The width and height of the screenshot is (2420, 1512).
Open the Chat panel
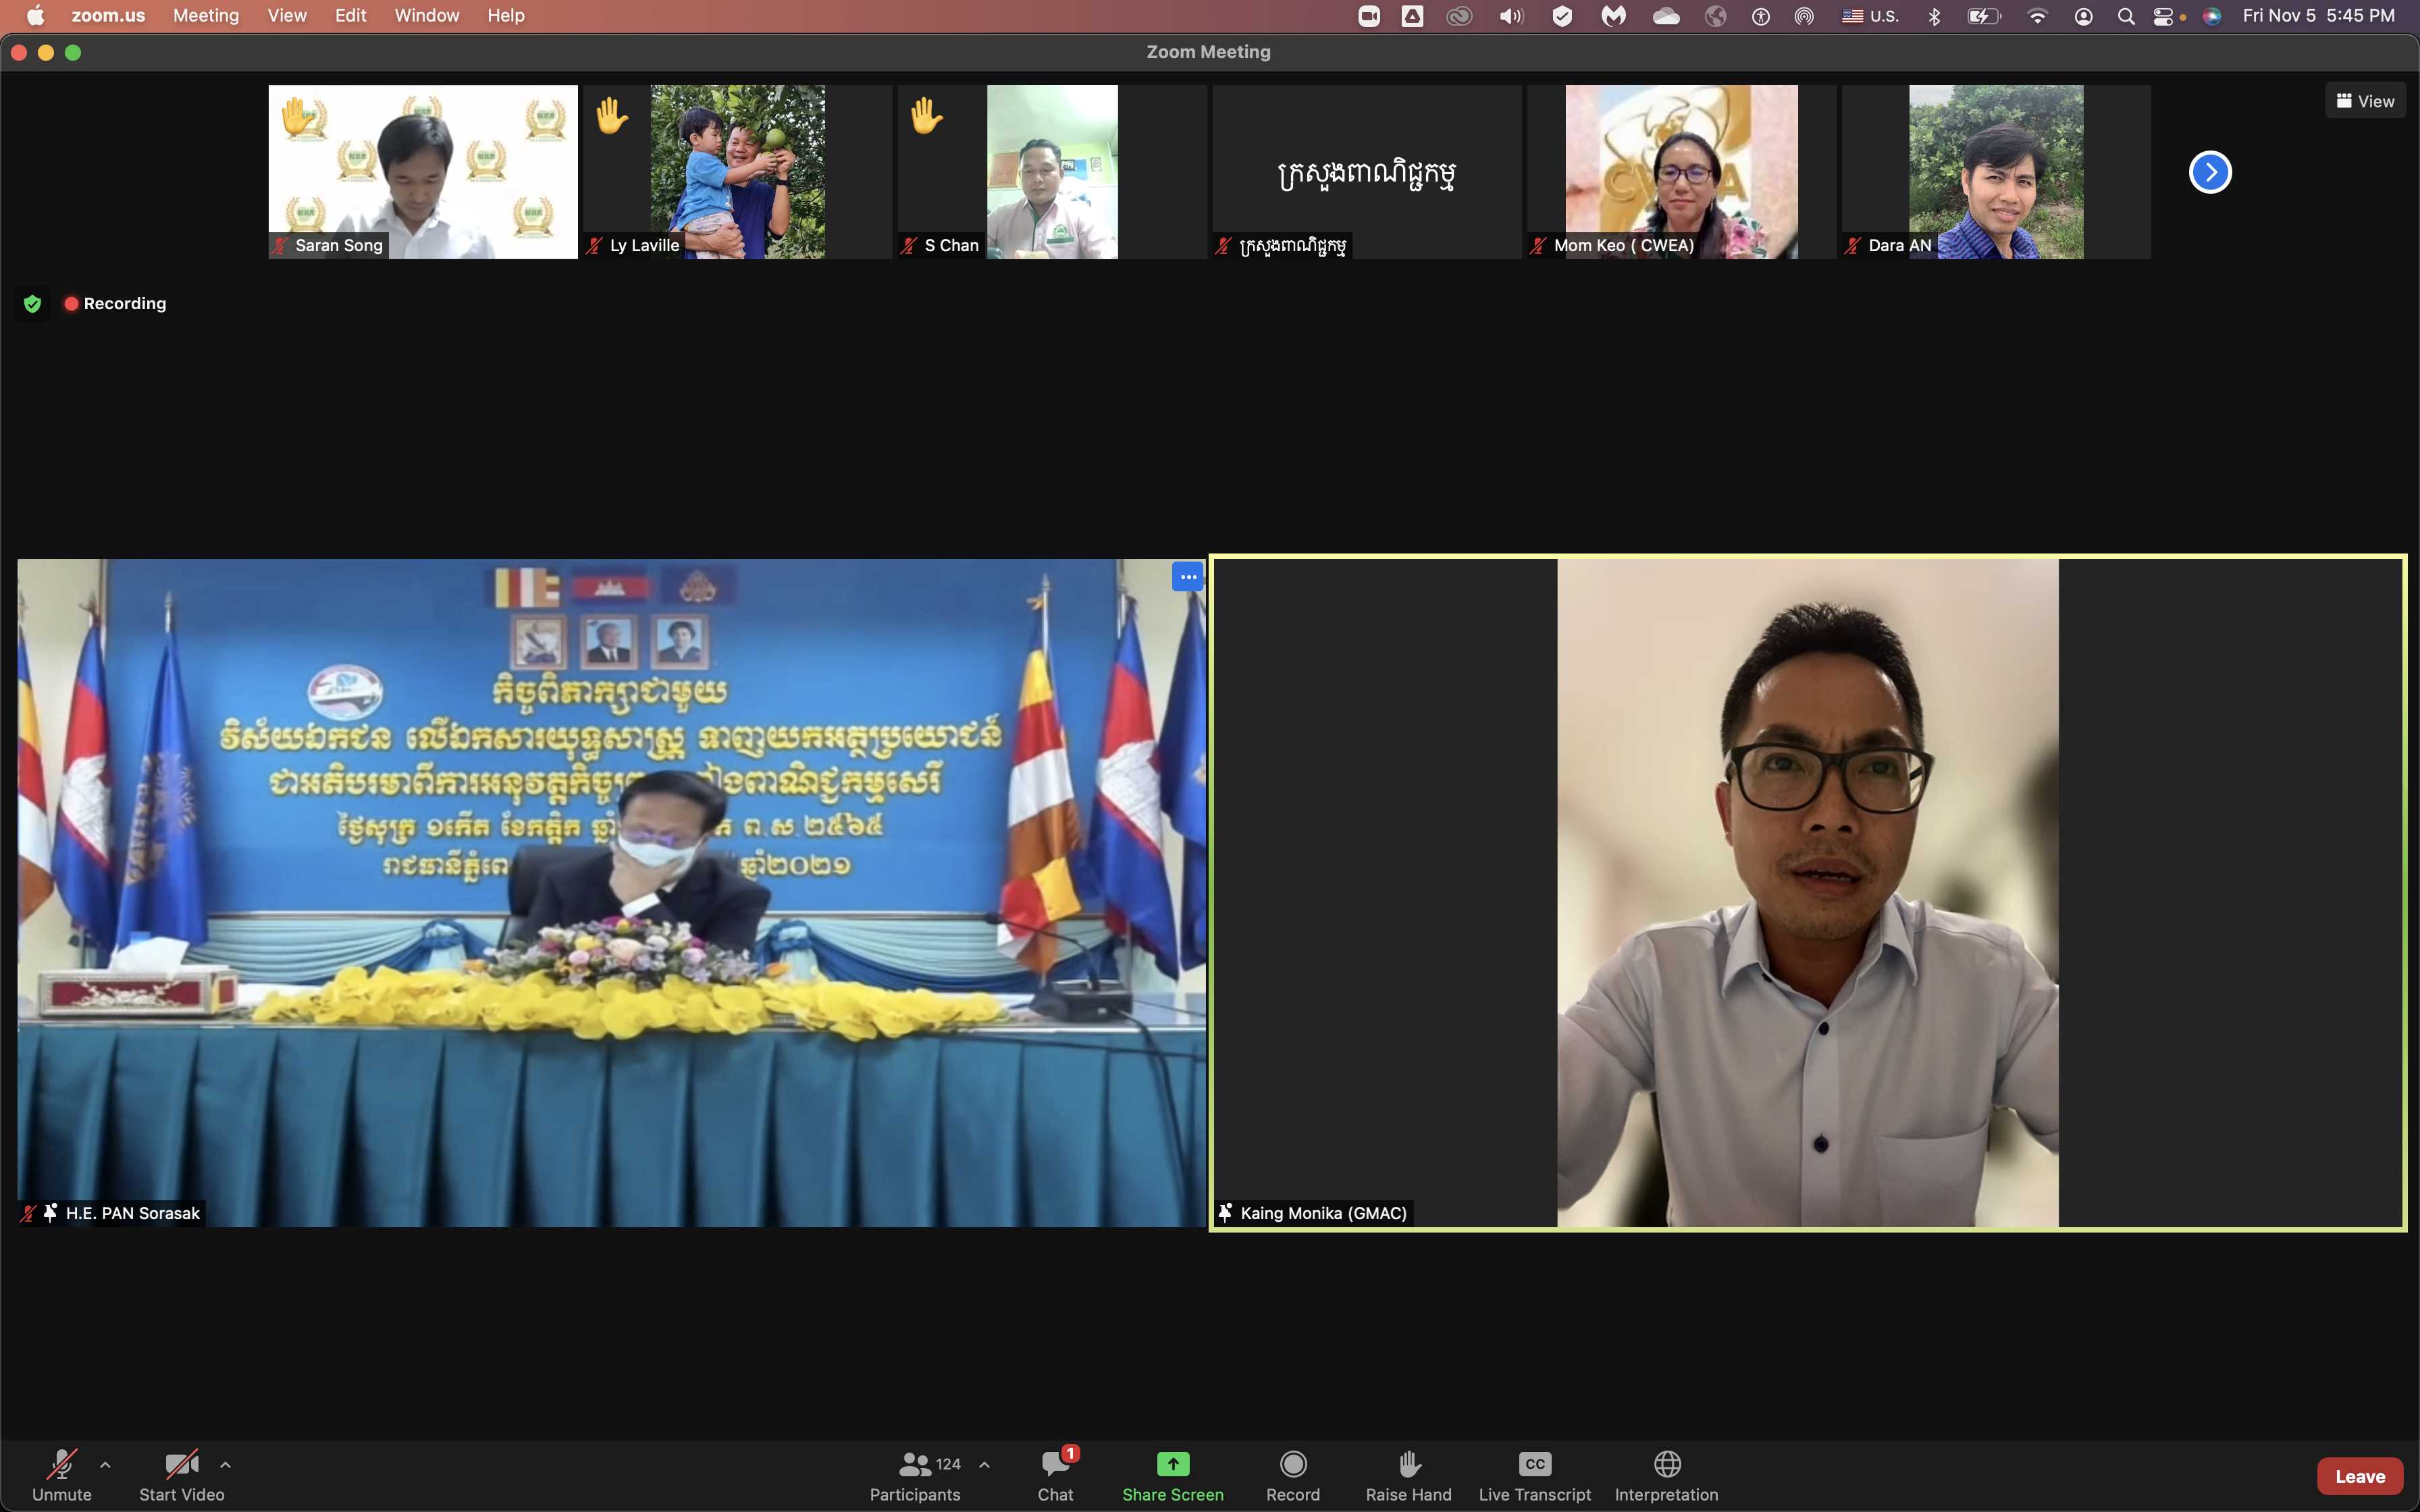click(1055, 1476)
